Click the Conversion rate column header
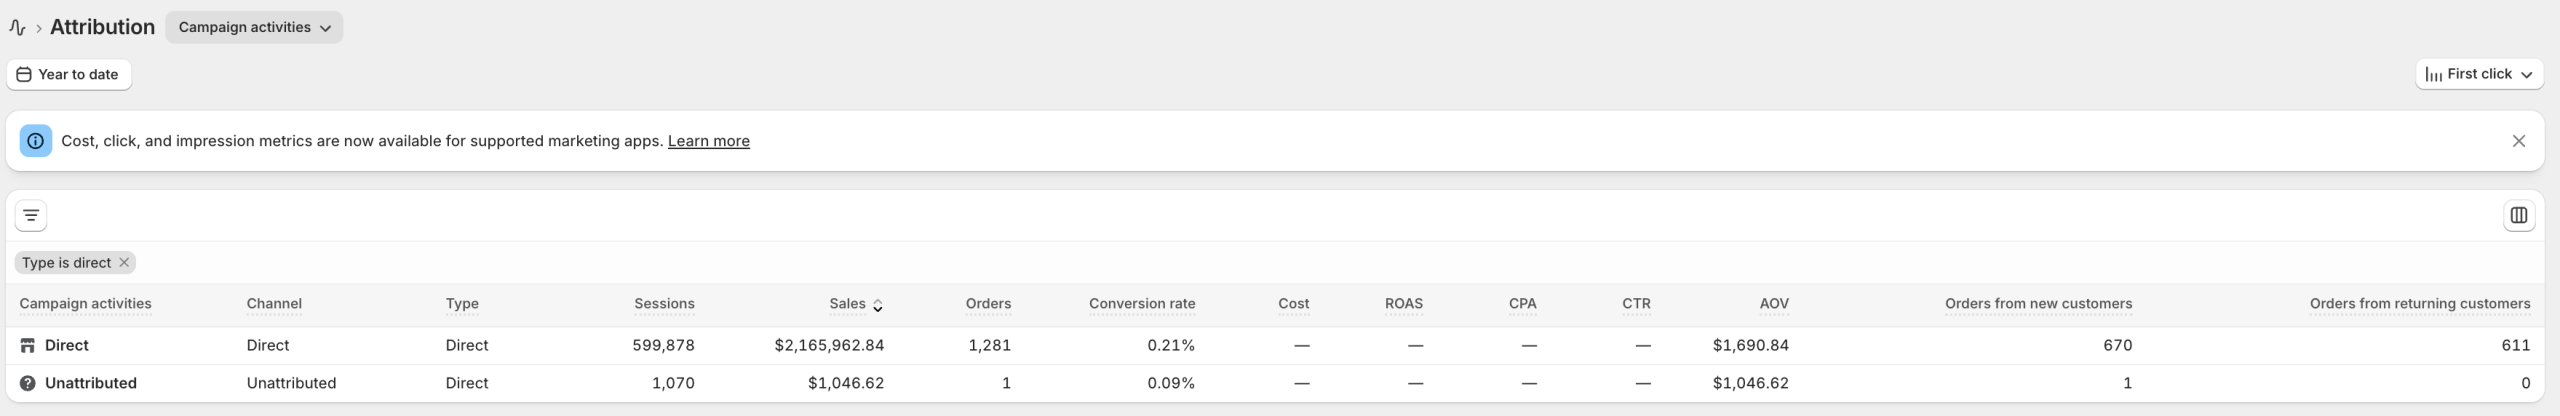The width and height of the screenshot is (2560, 416). pos(1142,304)
